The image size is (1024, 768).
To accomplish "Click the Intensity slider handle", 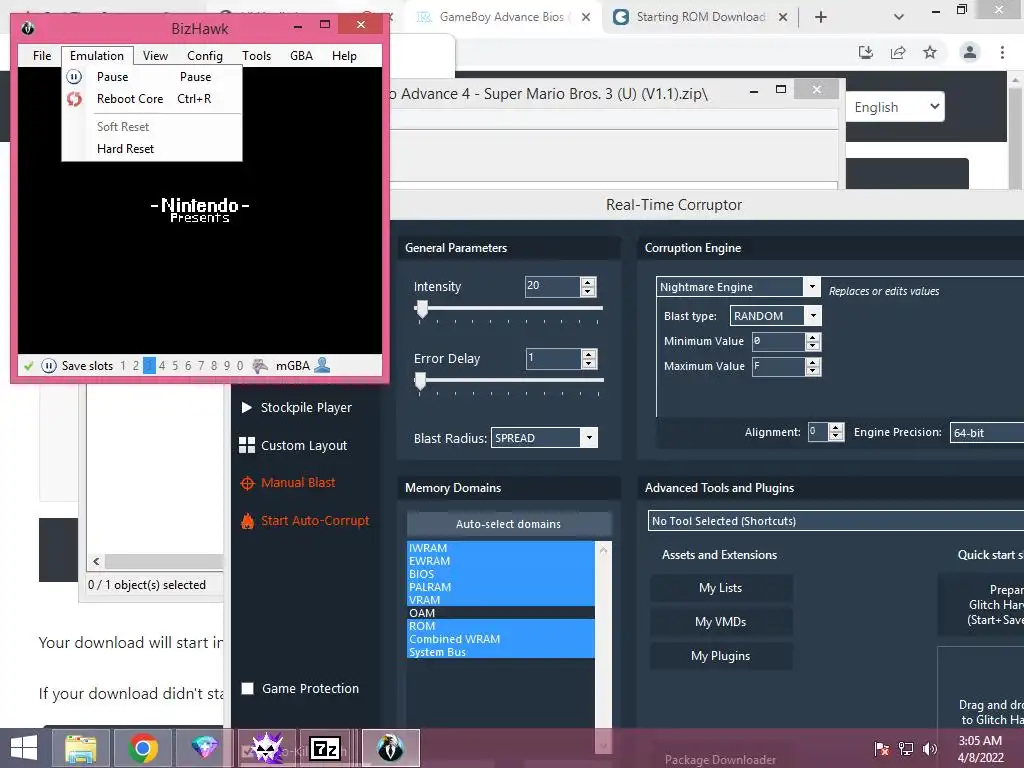I will coord(422,310).
